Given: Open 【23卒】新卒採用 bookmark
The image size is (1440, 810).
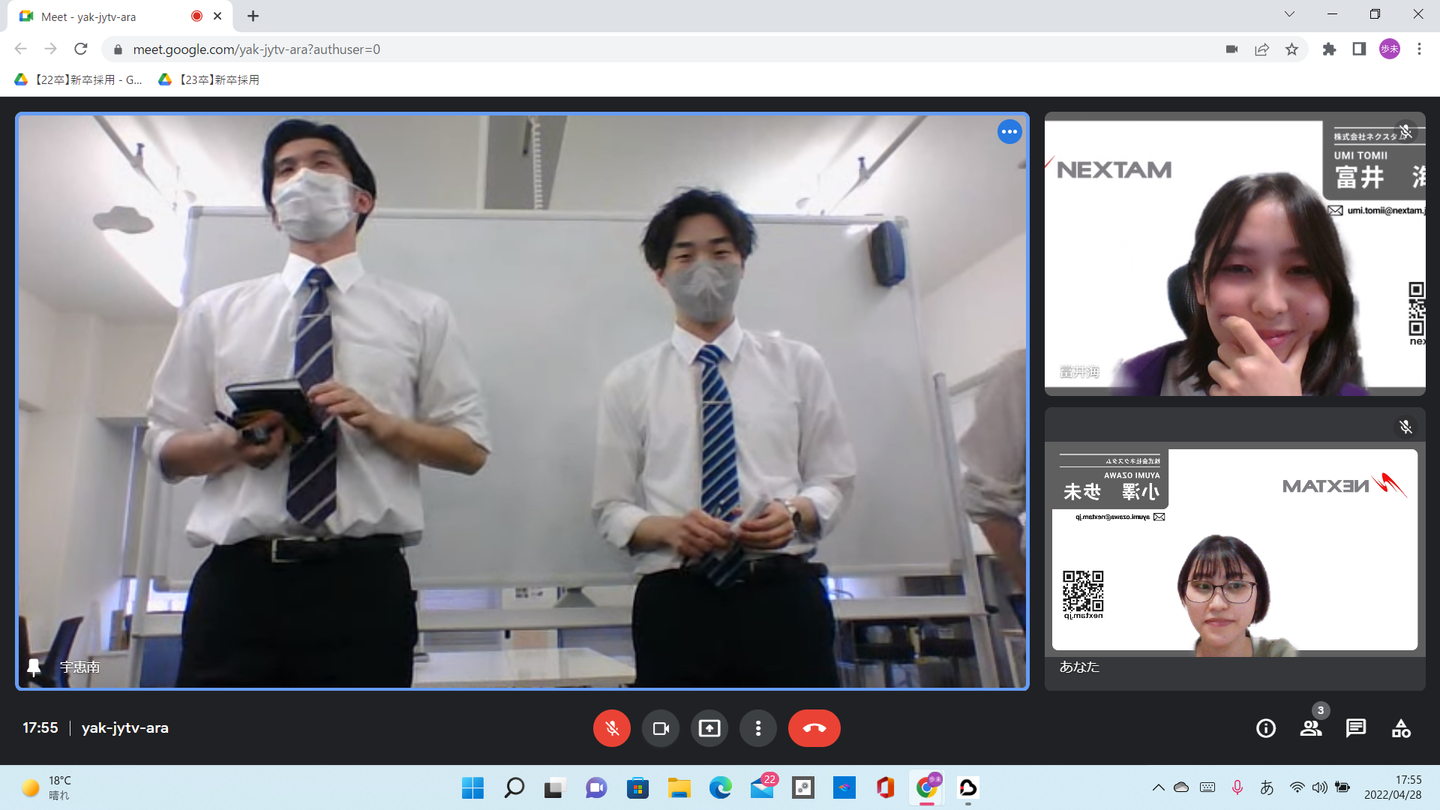Looking at the screenshot, I should pyautogui.click(x=209, y=80).
